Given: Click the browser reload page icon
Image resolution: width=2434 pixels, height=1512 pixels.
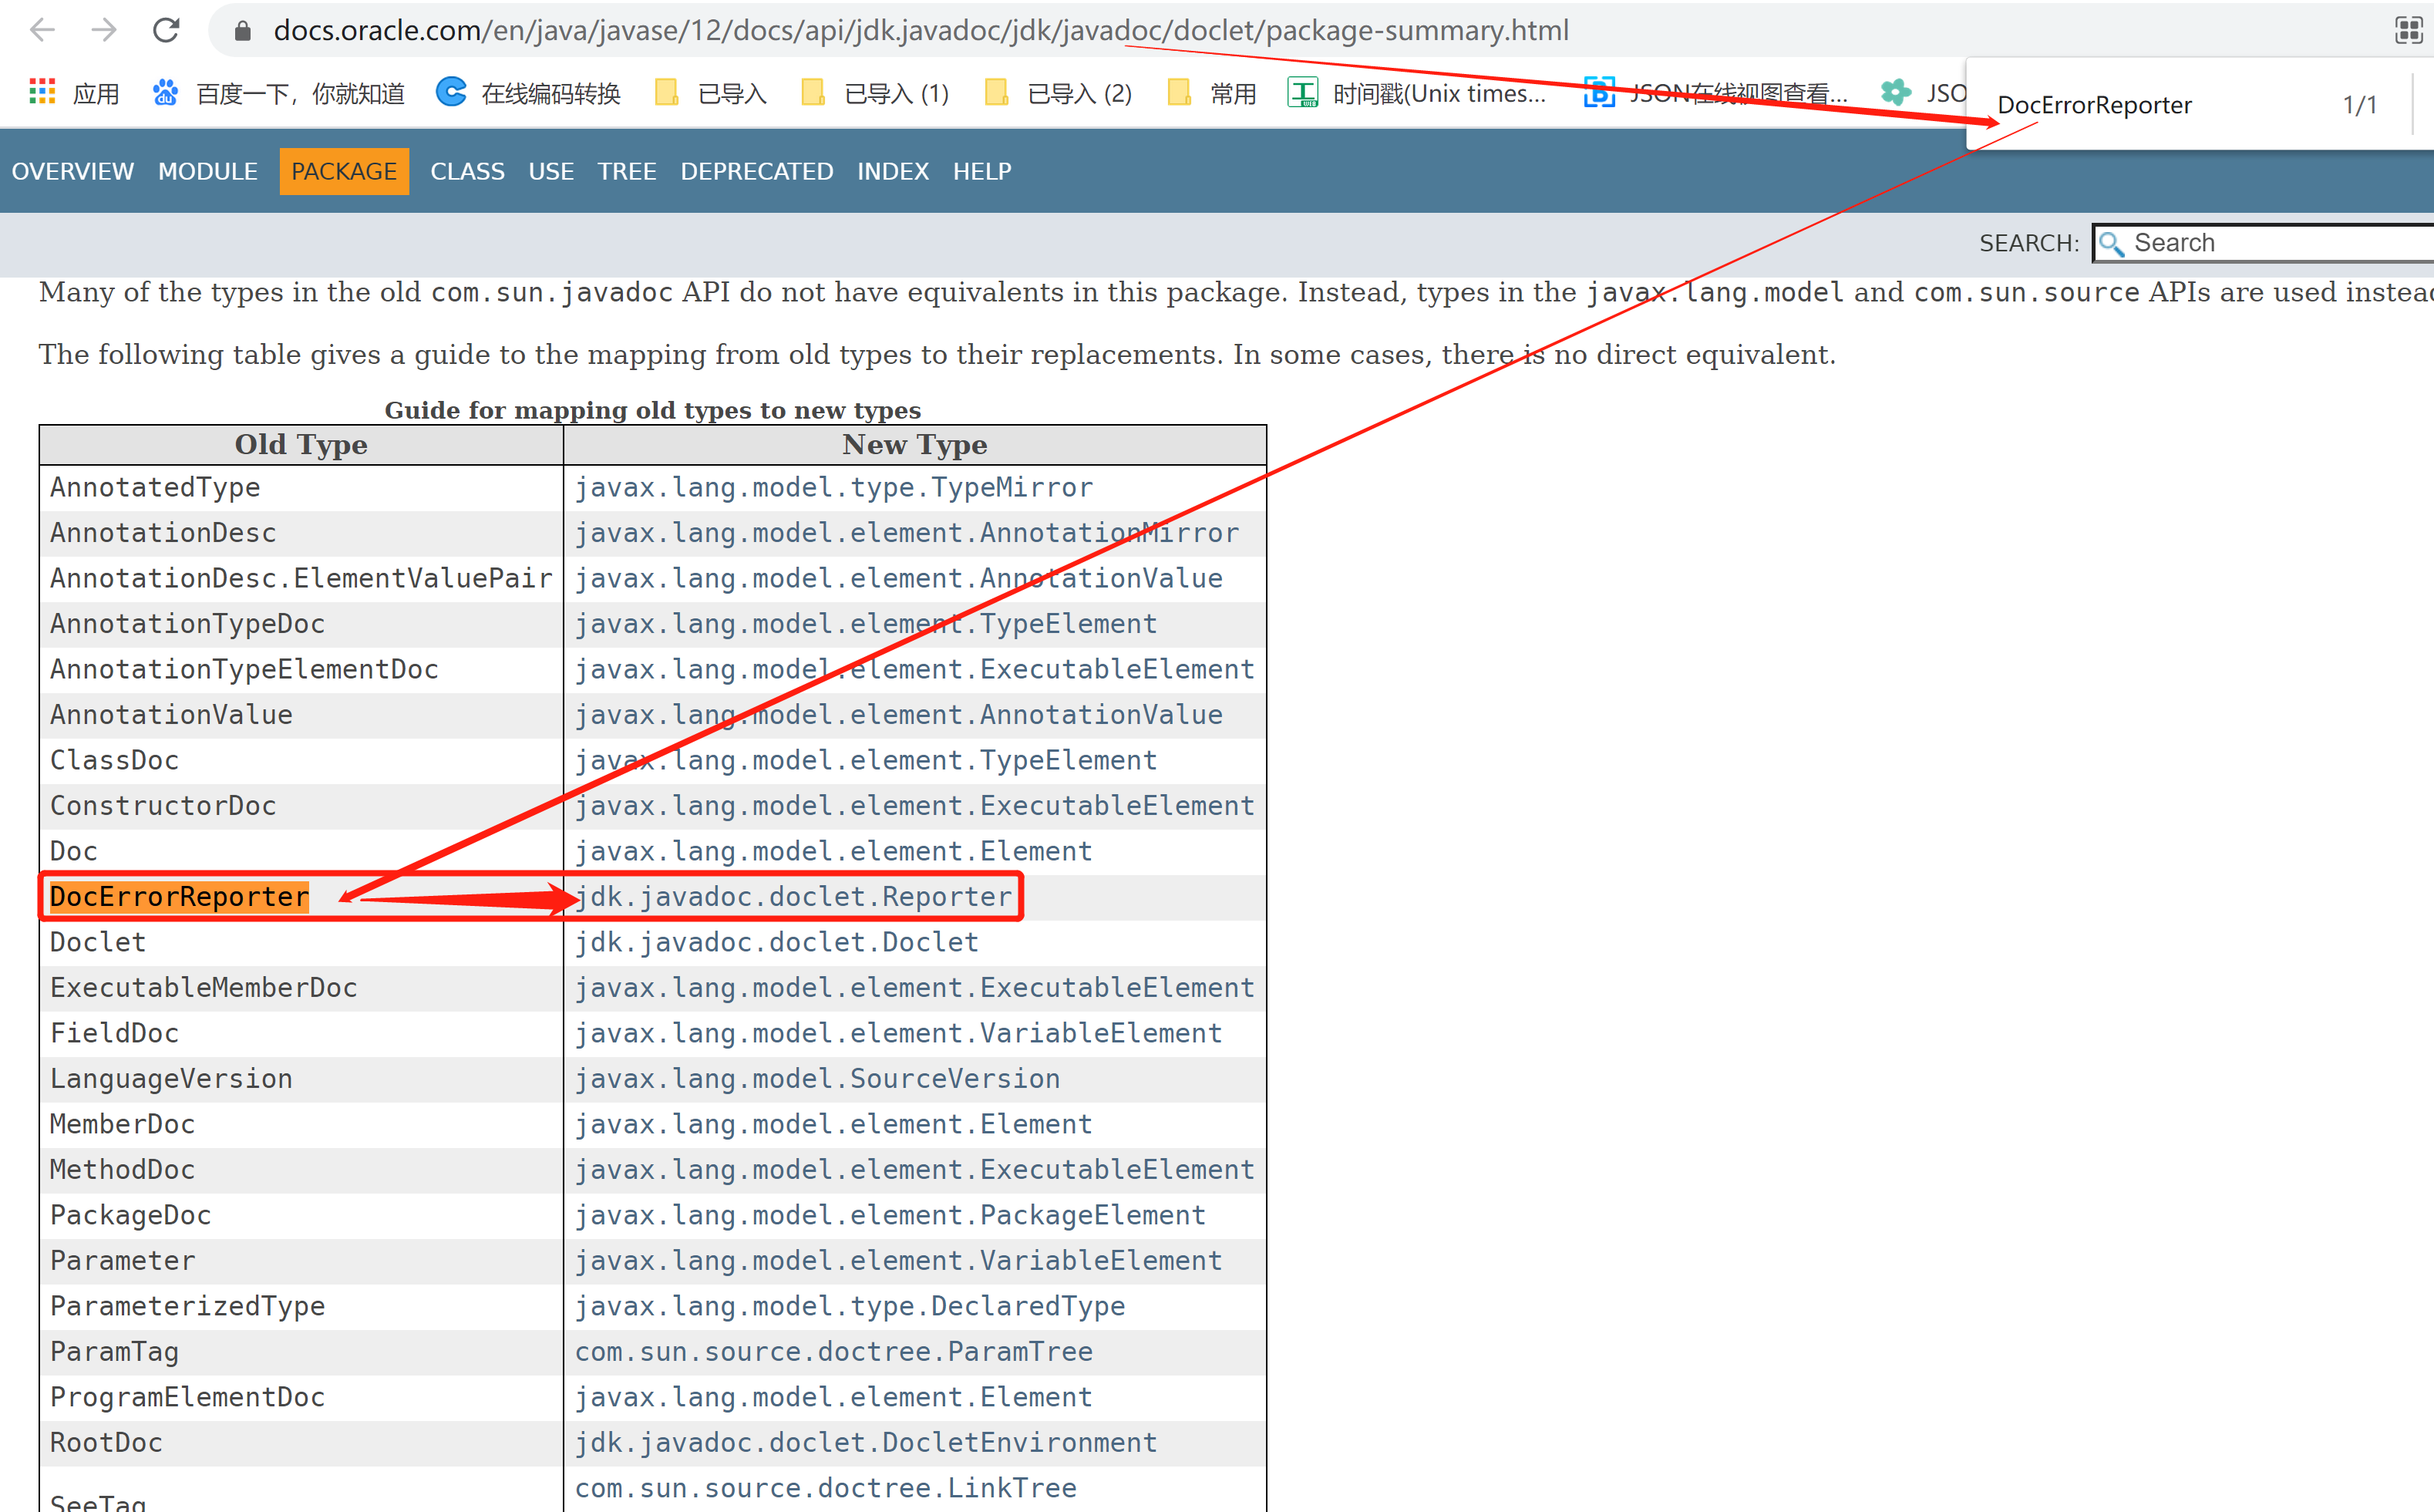Looking at the screenshot, I should tap(166, 30).
